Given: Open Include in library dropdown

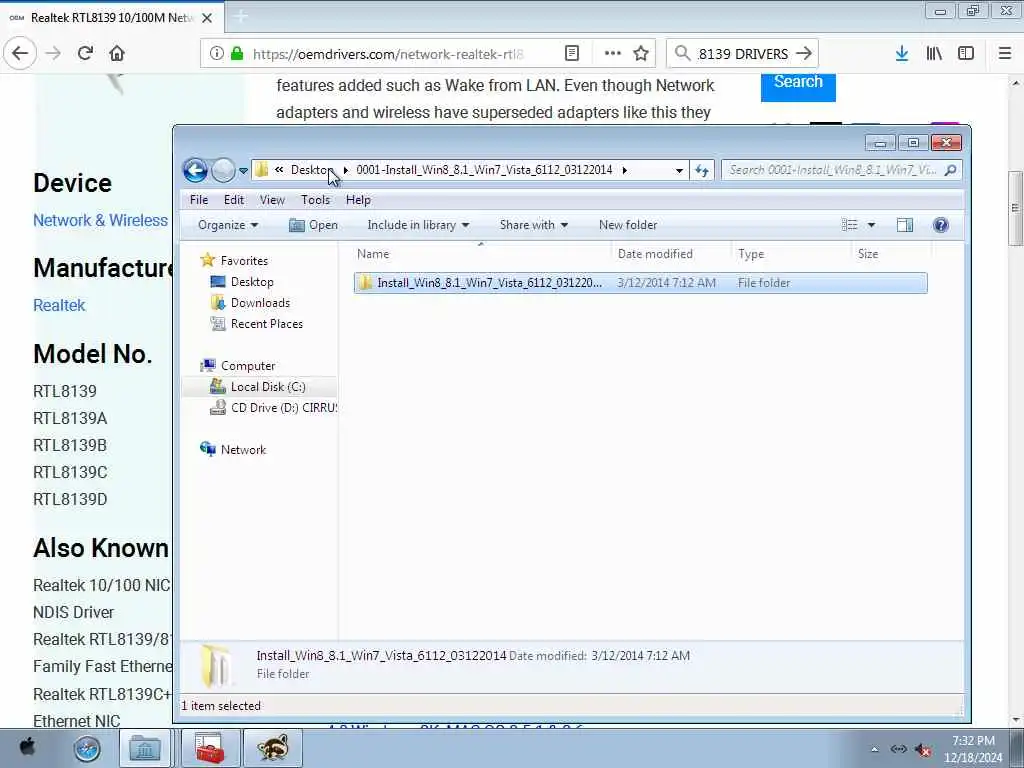Looking at the screenshot, I should point(418,225).
